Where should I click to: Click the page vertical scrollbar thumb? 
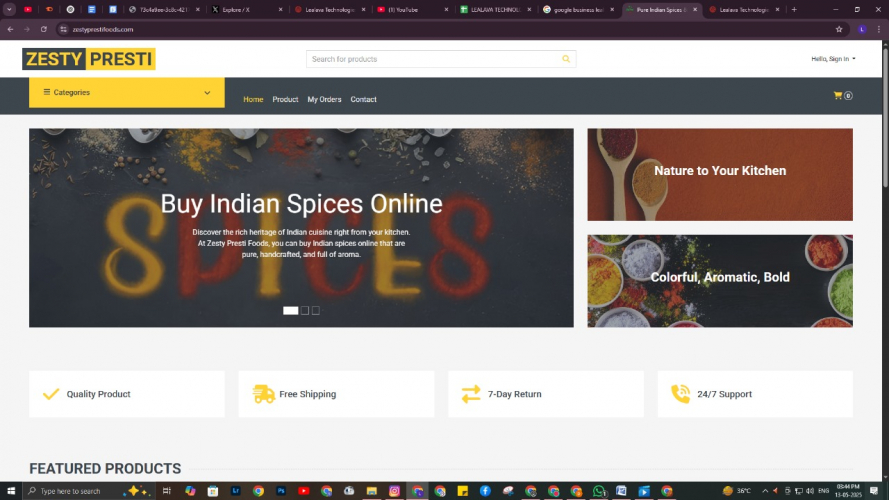pos(885,116)
